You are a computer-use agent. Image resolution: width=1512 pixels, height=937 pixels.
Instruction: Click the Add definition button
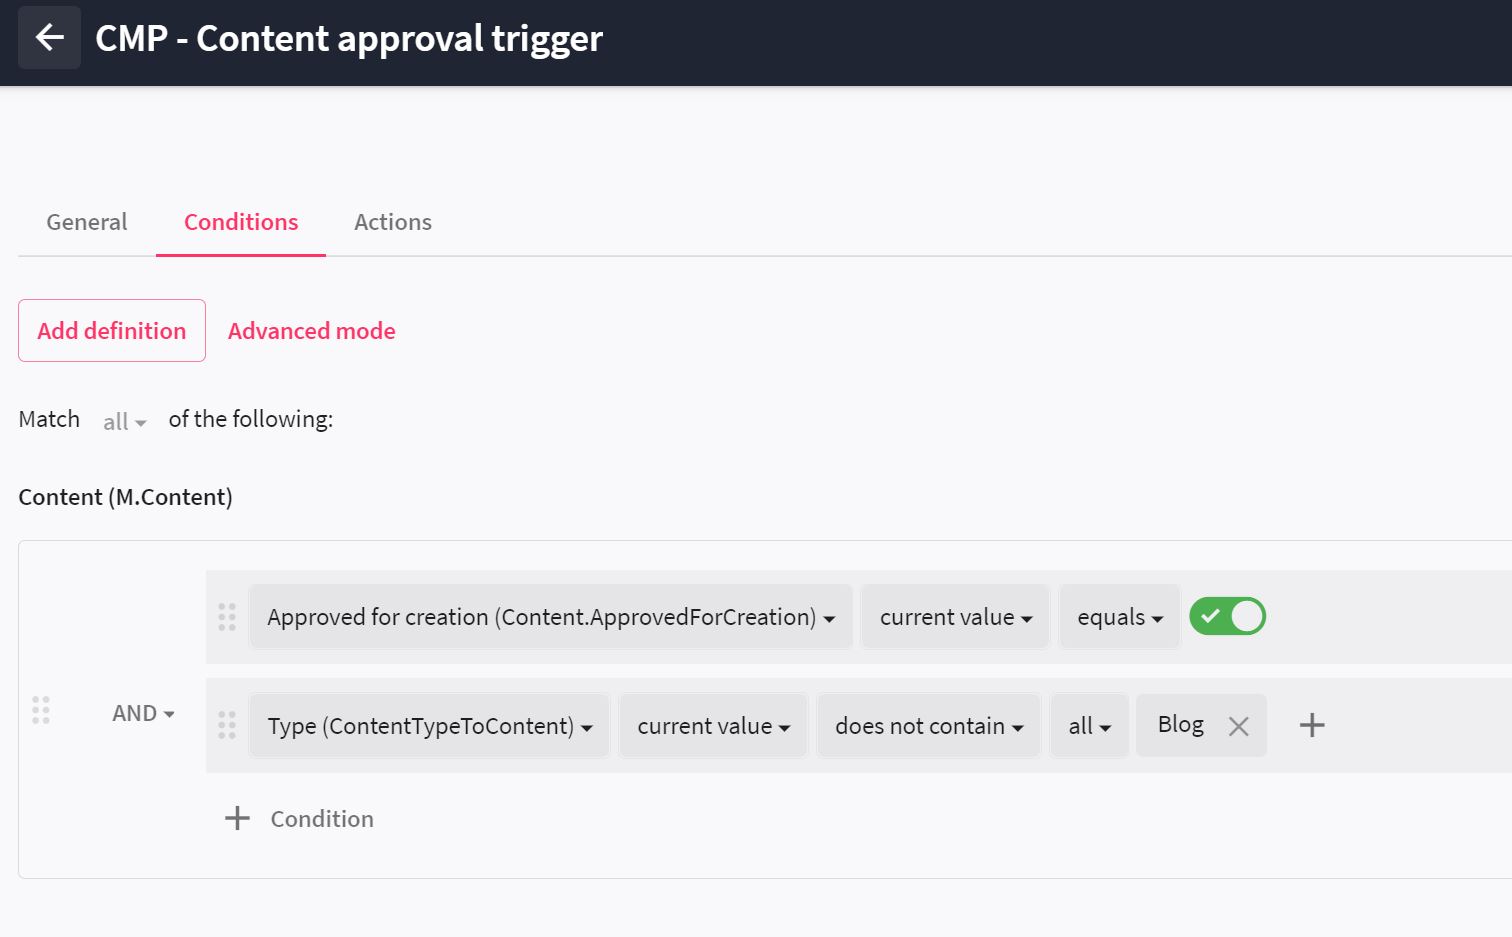[x=111, y=330]
